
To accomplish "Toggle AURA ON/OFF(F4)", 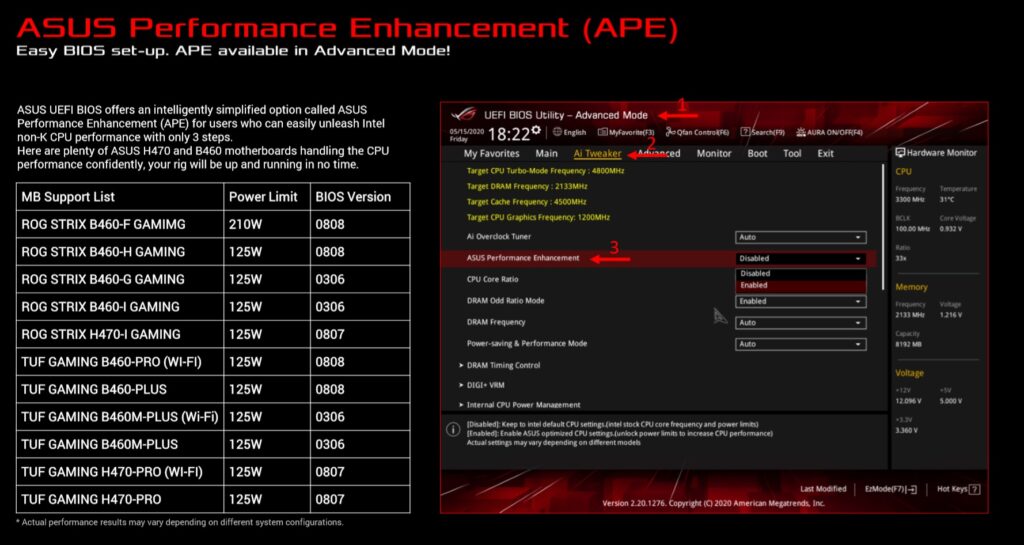I will [829, 132].
